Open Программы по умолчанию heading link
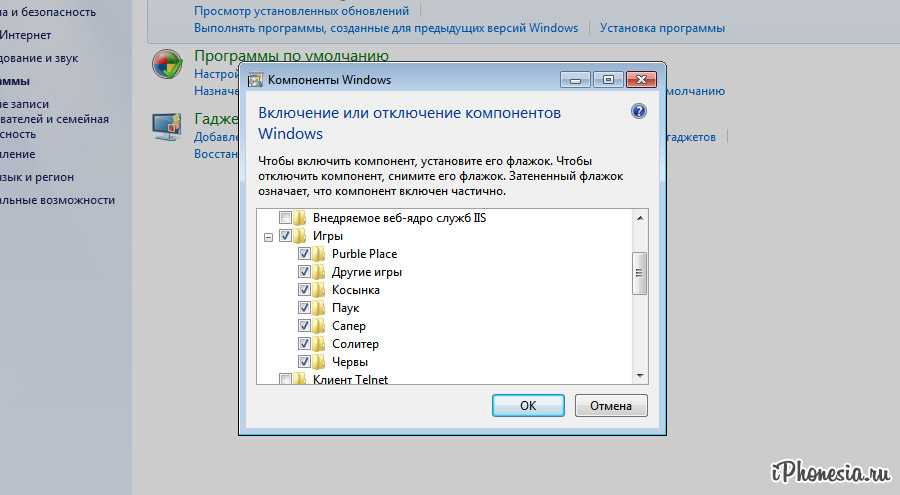The width and height of the screenshot is (900, 495). [292, 56]
